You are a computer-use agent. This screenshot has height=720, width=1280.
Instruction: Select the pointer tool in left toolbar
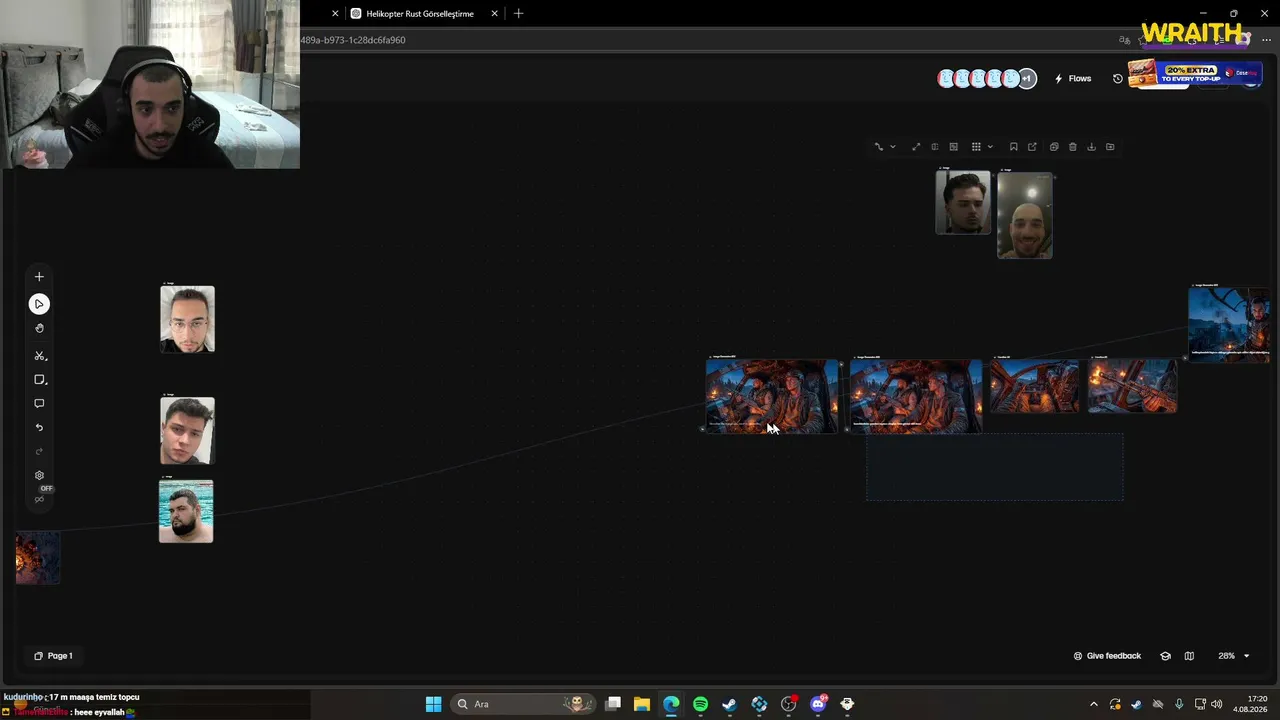point(39,304)
